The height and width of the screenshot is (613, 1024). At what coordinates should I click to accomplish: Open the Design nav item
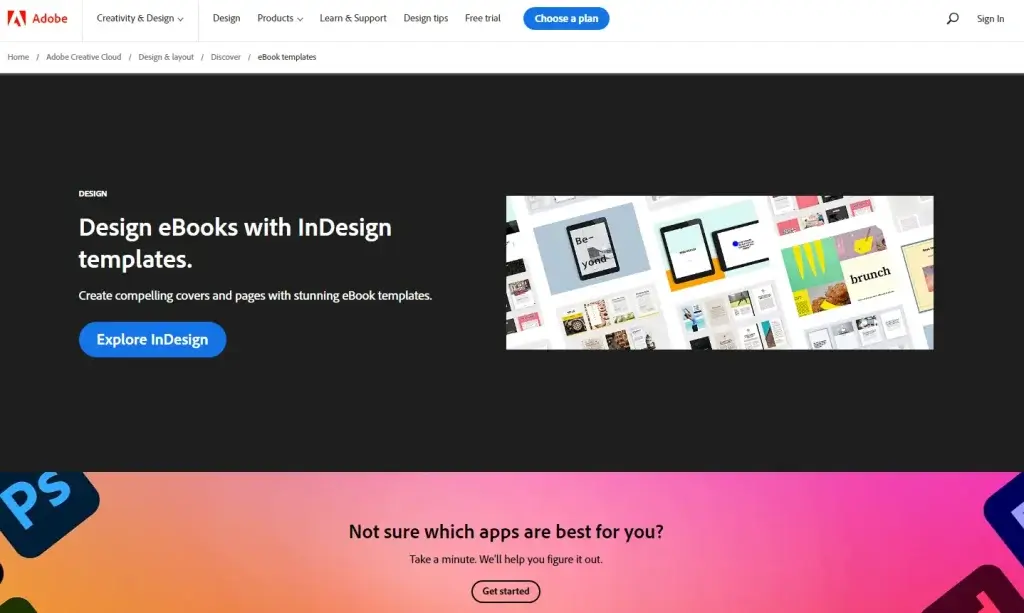(x=227, y=18)
